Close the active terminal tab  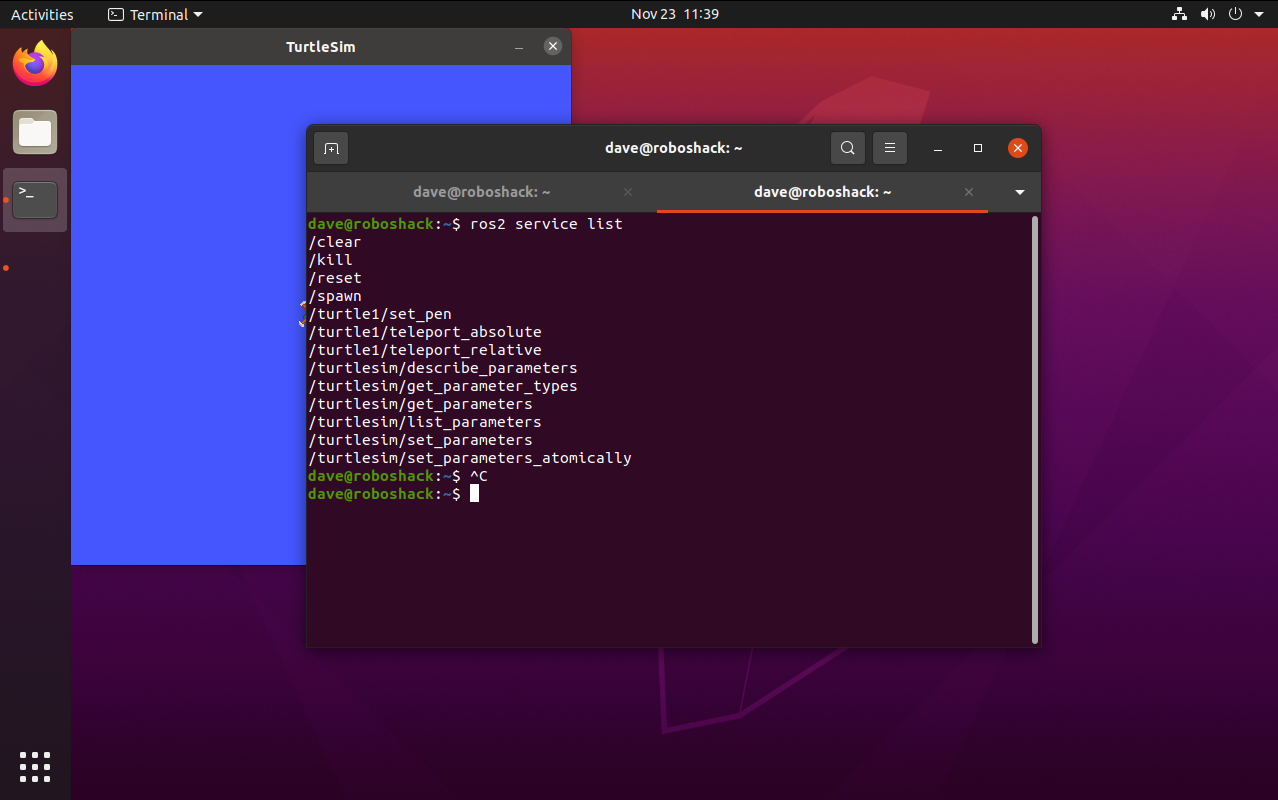(968, 192)
